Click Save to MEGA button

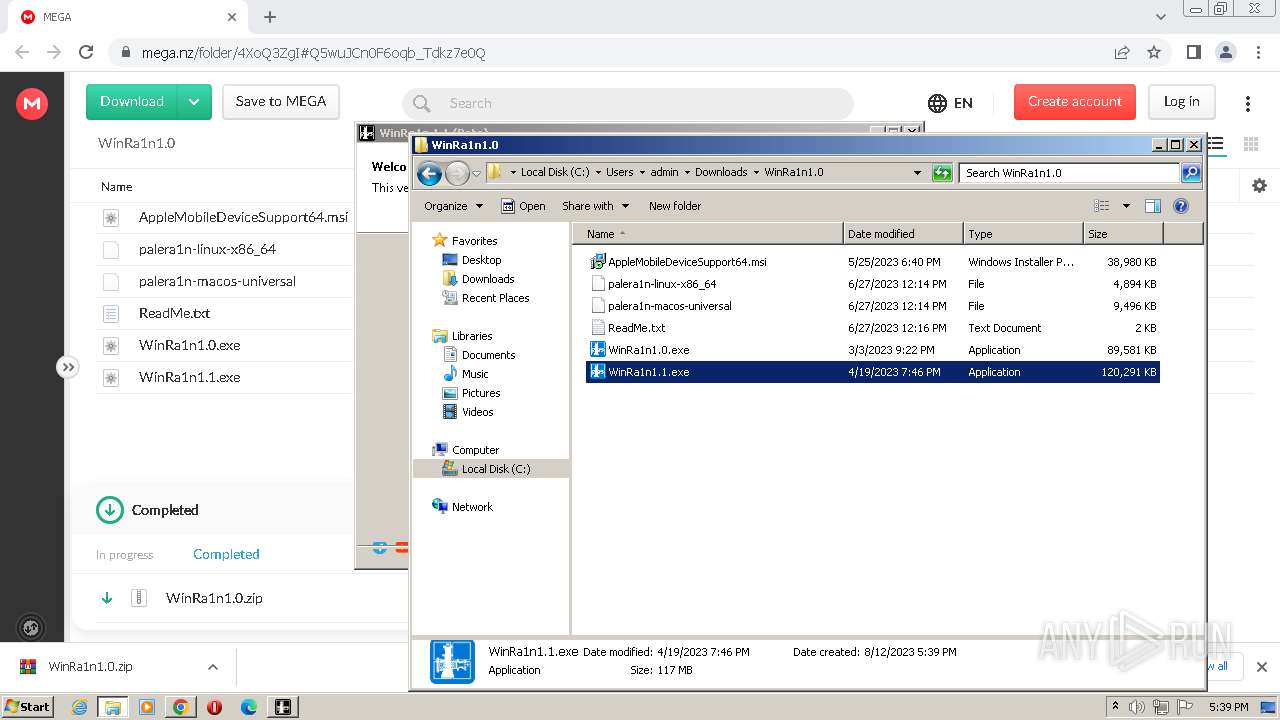(281, 102)
